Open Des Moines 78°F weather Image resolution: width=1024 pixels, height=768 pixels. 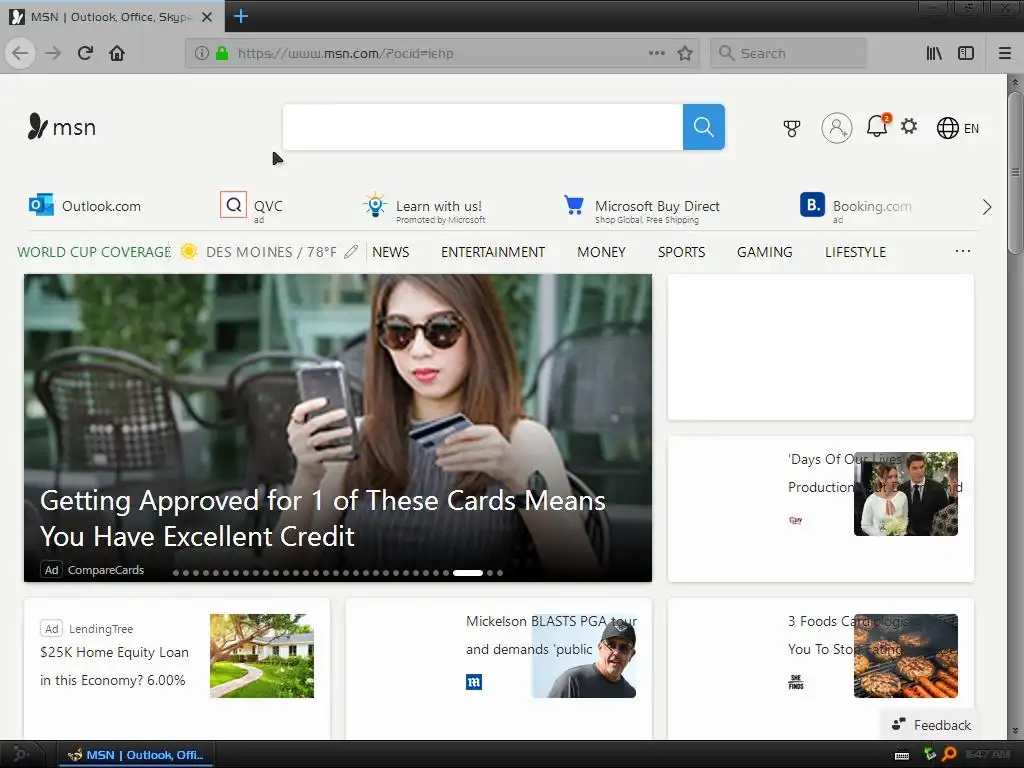[x=259, y=252]
